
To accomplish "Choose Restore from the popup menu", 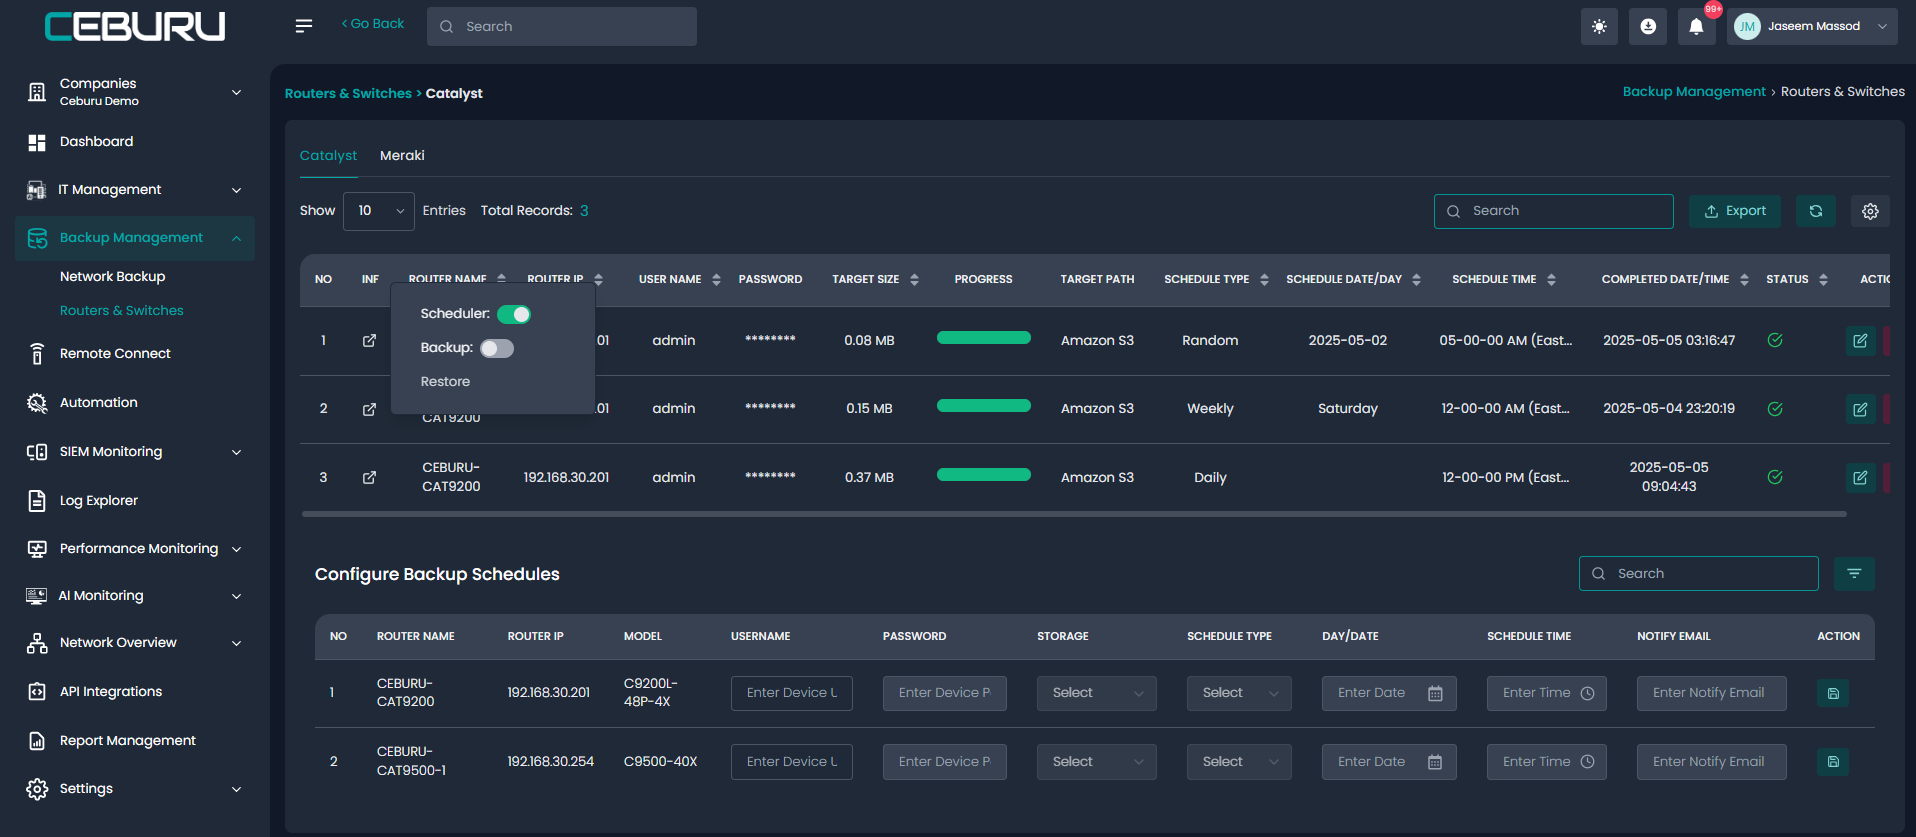I will click(x=445, y=382).
